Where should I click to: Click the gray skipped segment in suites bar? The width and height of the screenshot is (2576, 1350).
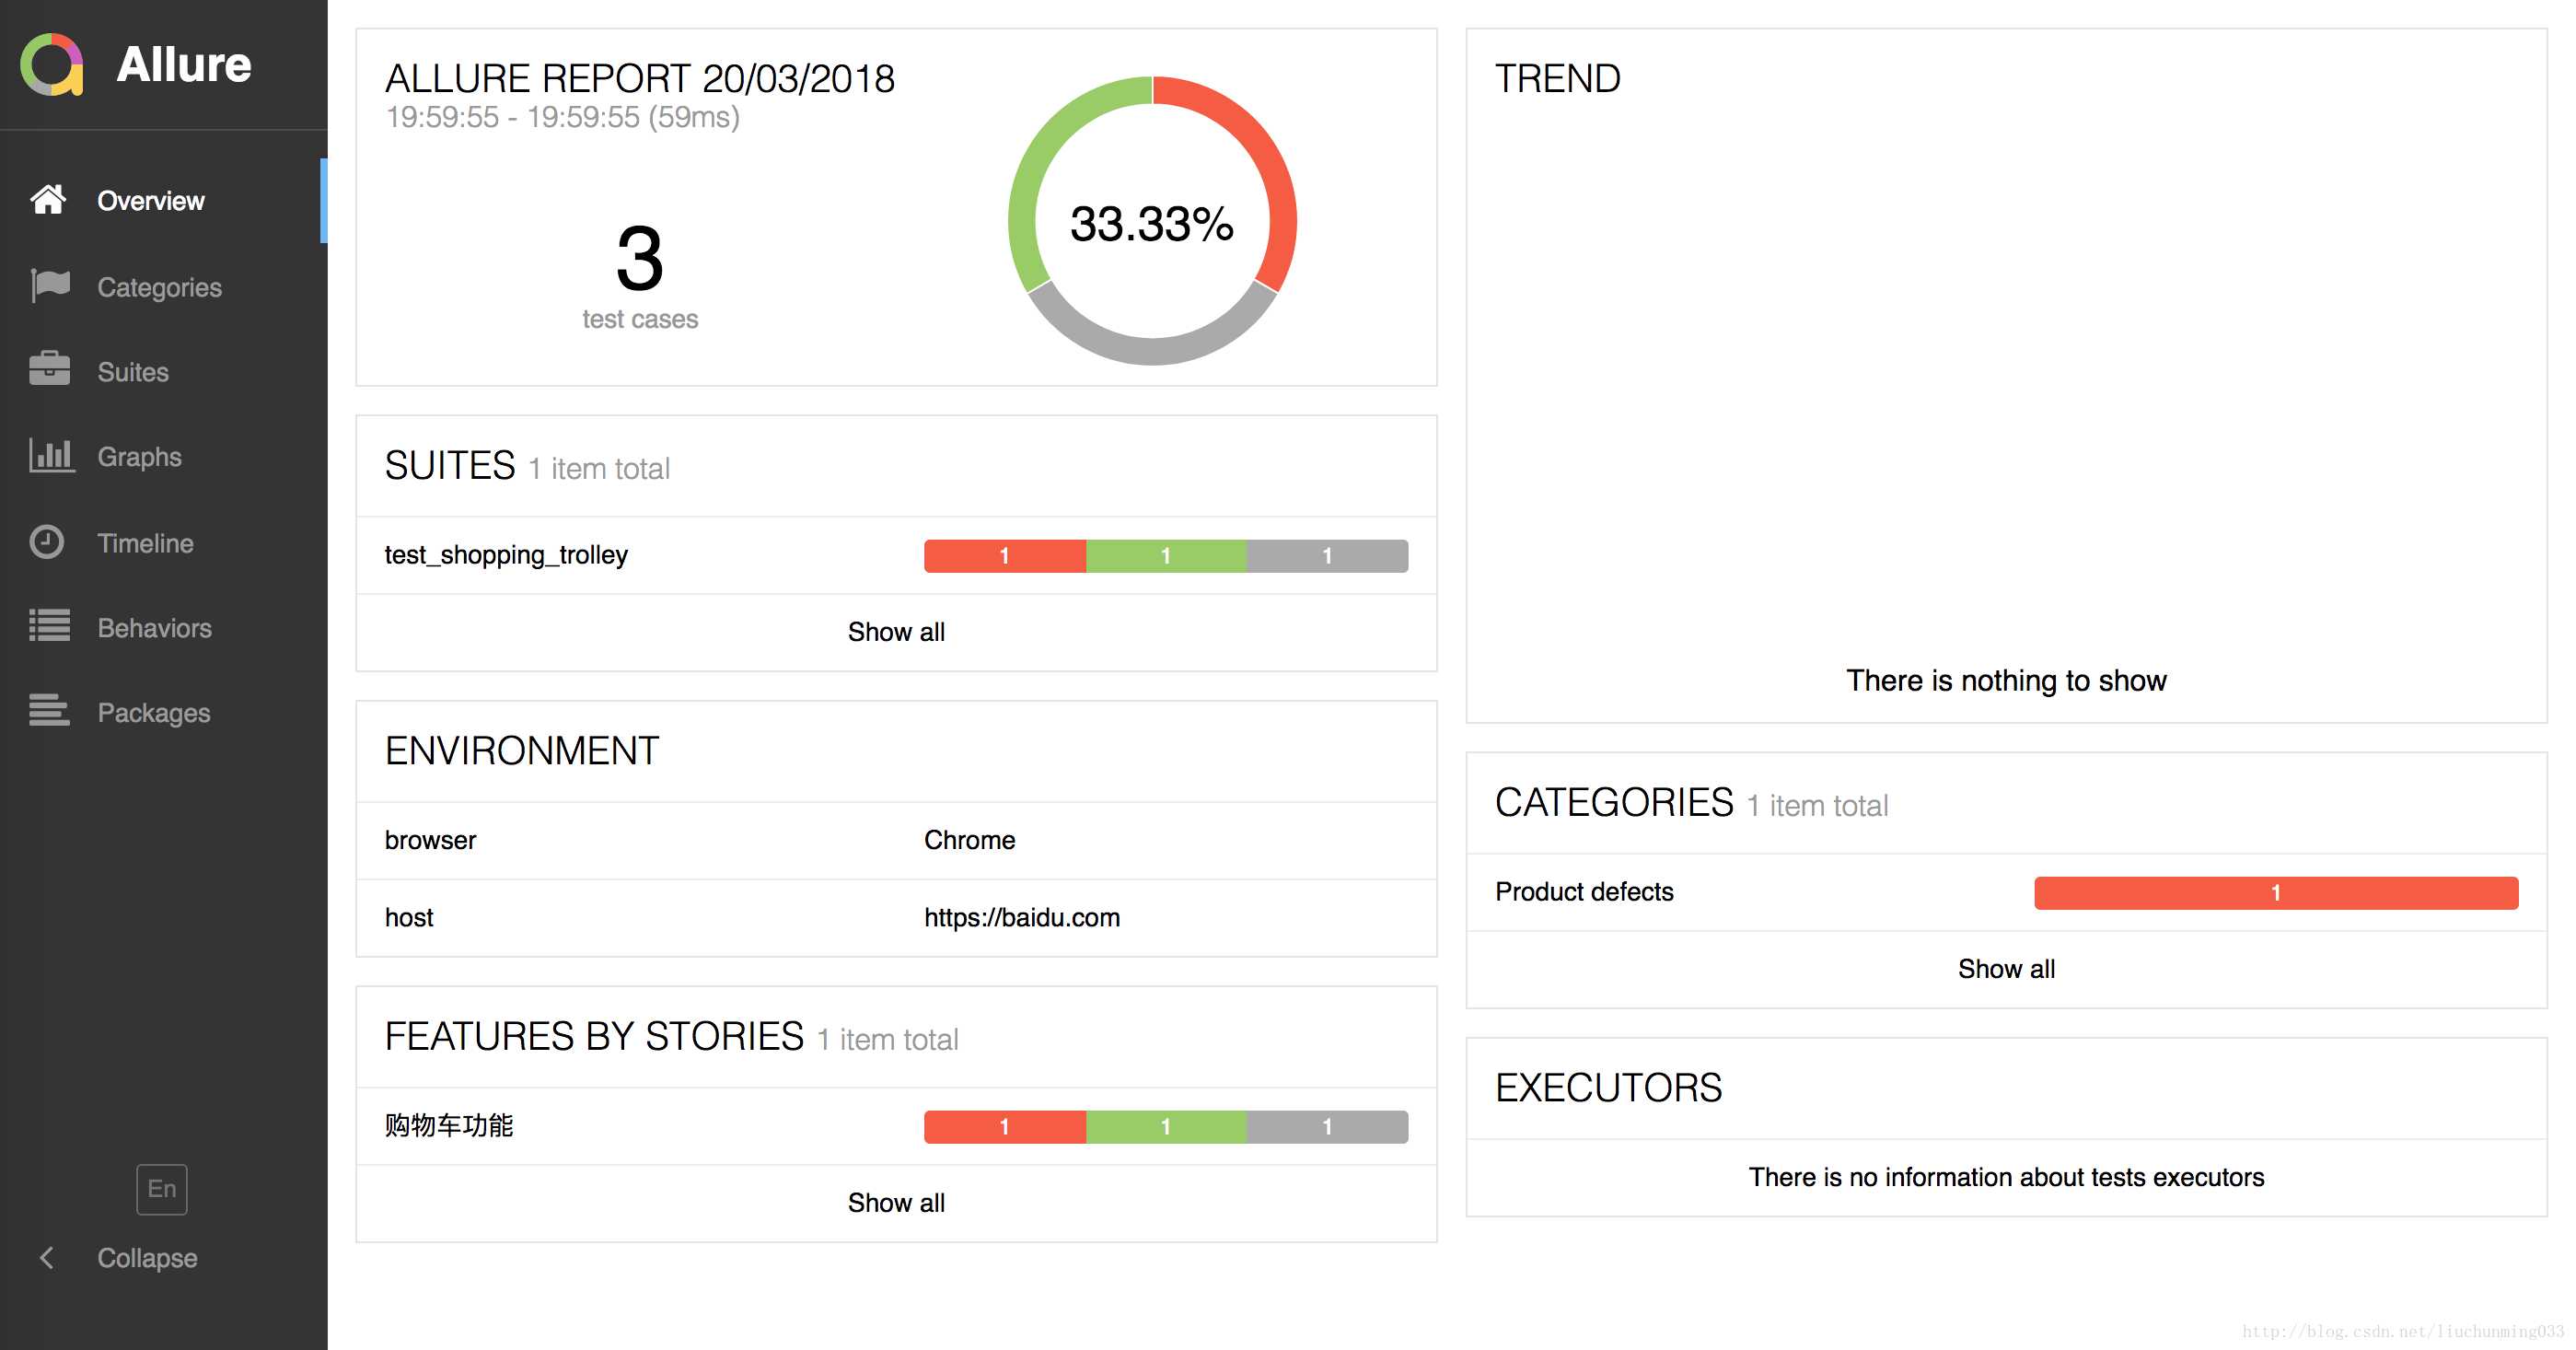(x=1327, y=555)
